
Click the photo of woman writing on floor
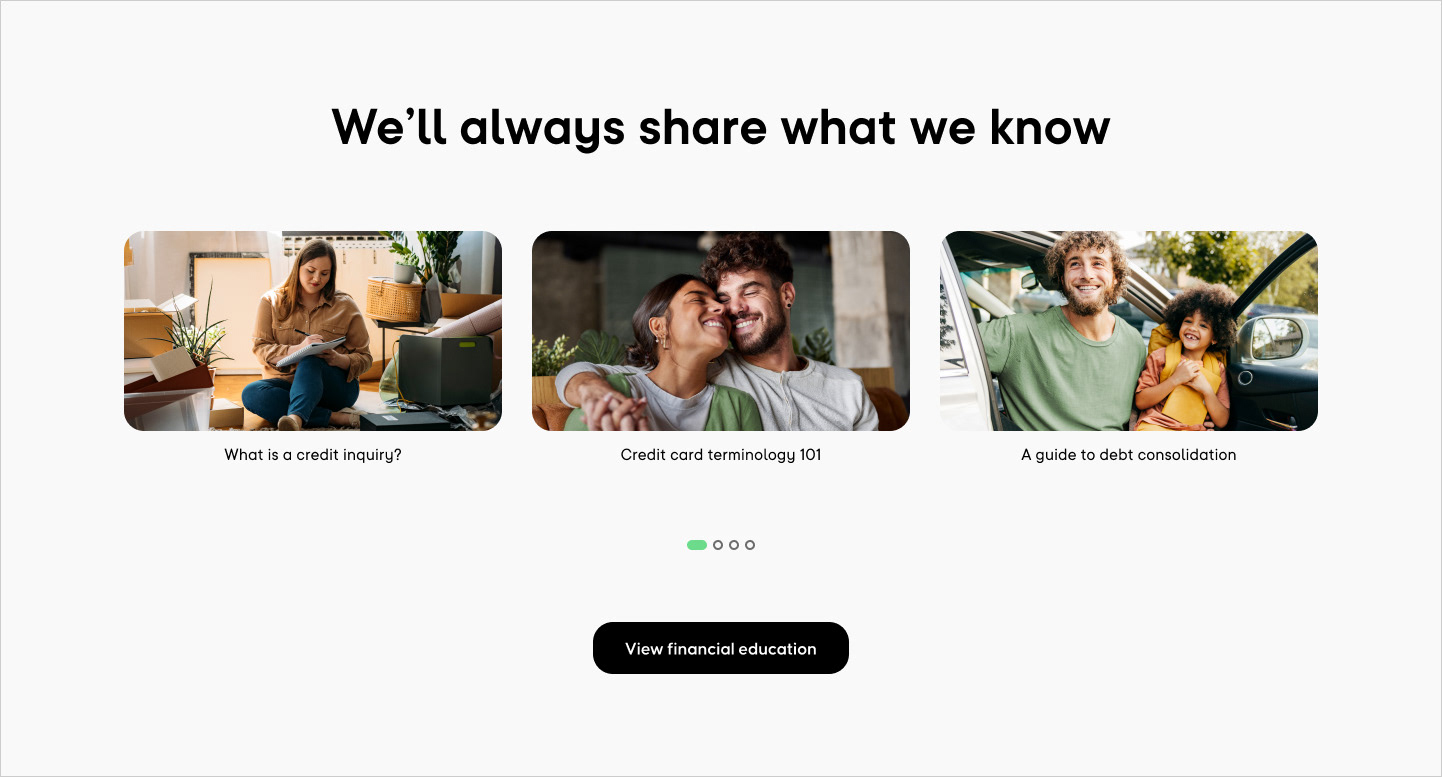313,331
